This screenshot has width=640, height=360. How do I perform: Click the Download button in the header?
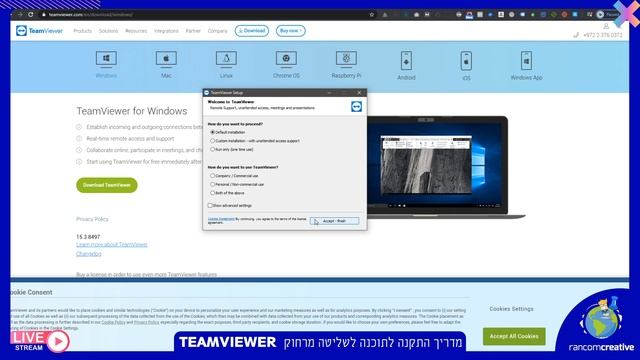251,31
